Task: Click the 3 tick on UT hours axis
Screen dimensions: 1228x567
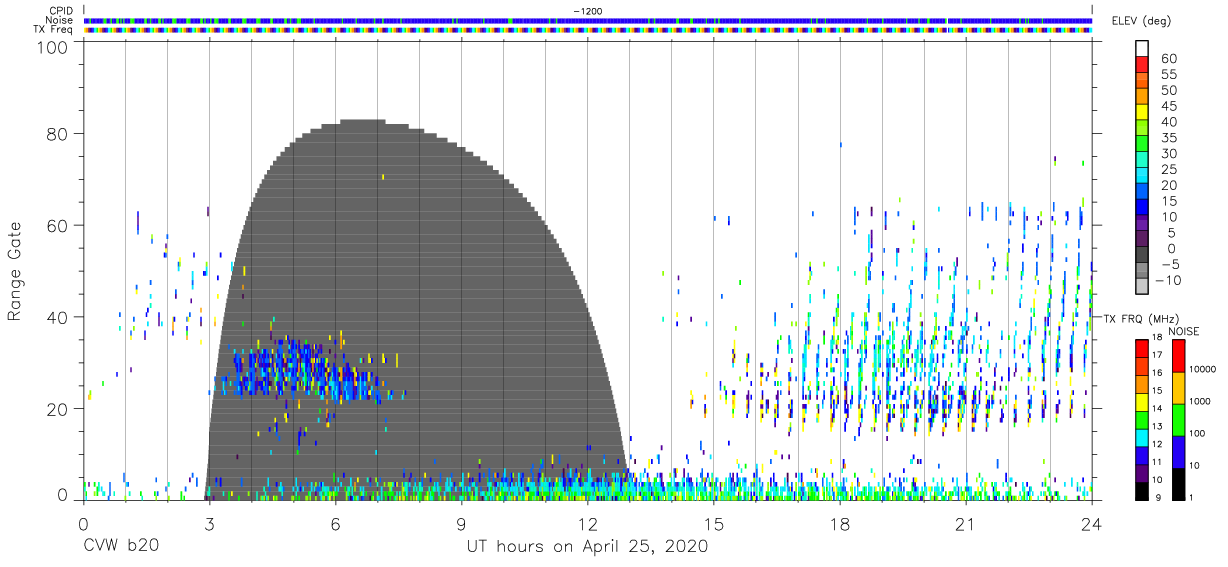Action: (x=209, y=523)
